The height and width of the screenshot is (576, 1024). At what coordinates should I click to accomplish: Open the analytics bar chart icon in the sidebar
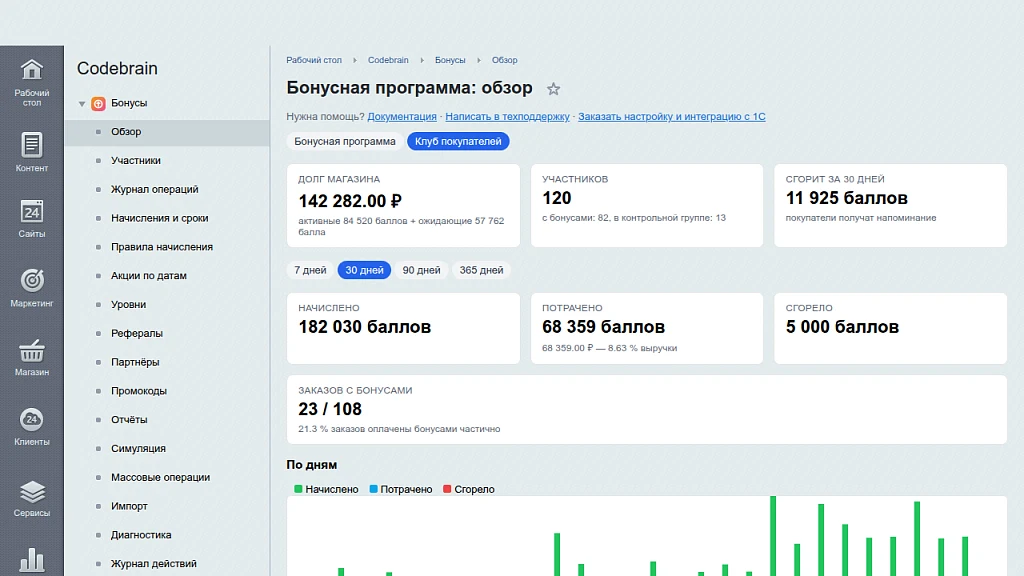tap(31, 560)
